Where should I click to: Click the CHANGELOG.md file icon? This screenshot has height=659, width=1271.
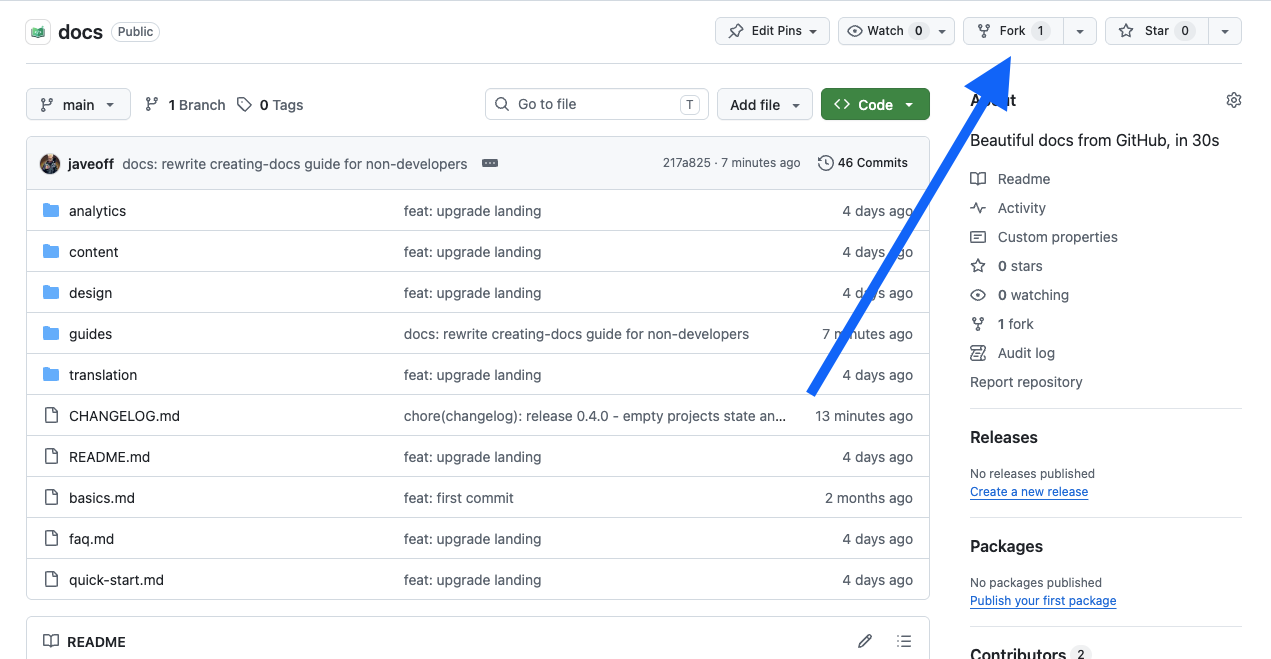click(51, 415)
